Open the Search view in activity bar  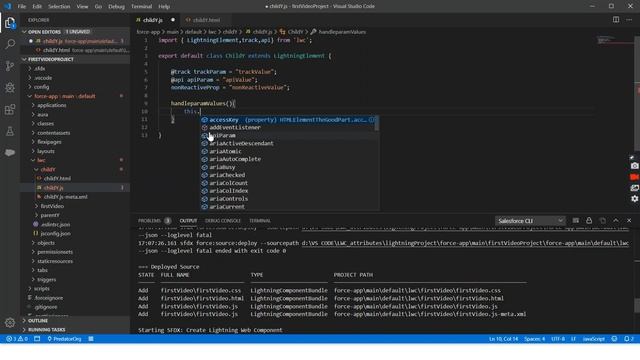click(10, 44)
